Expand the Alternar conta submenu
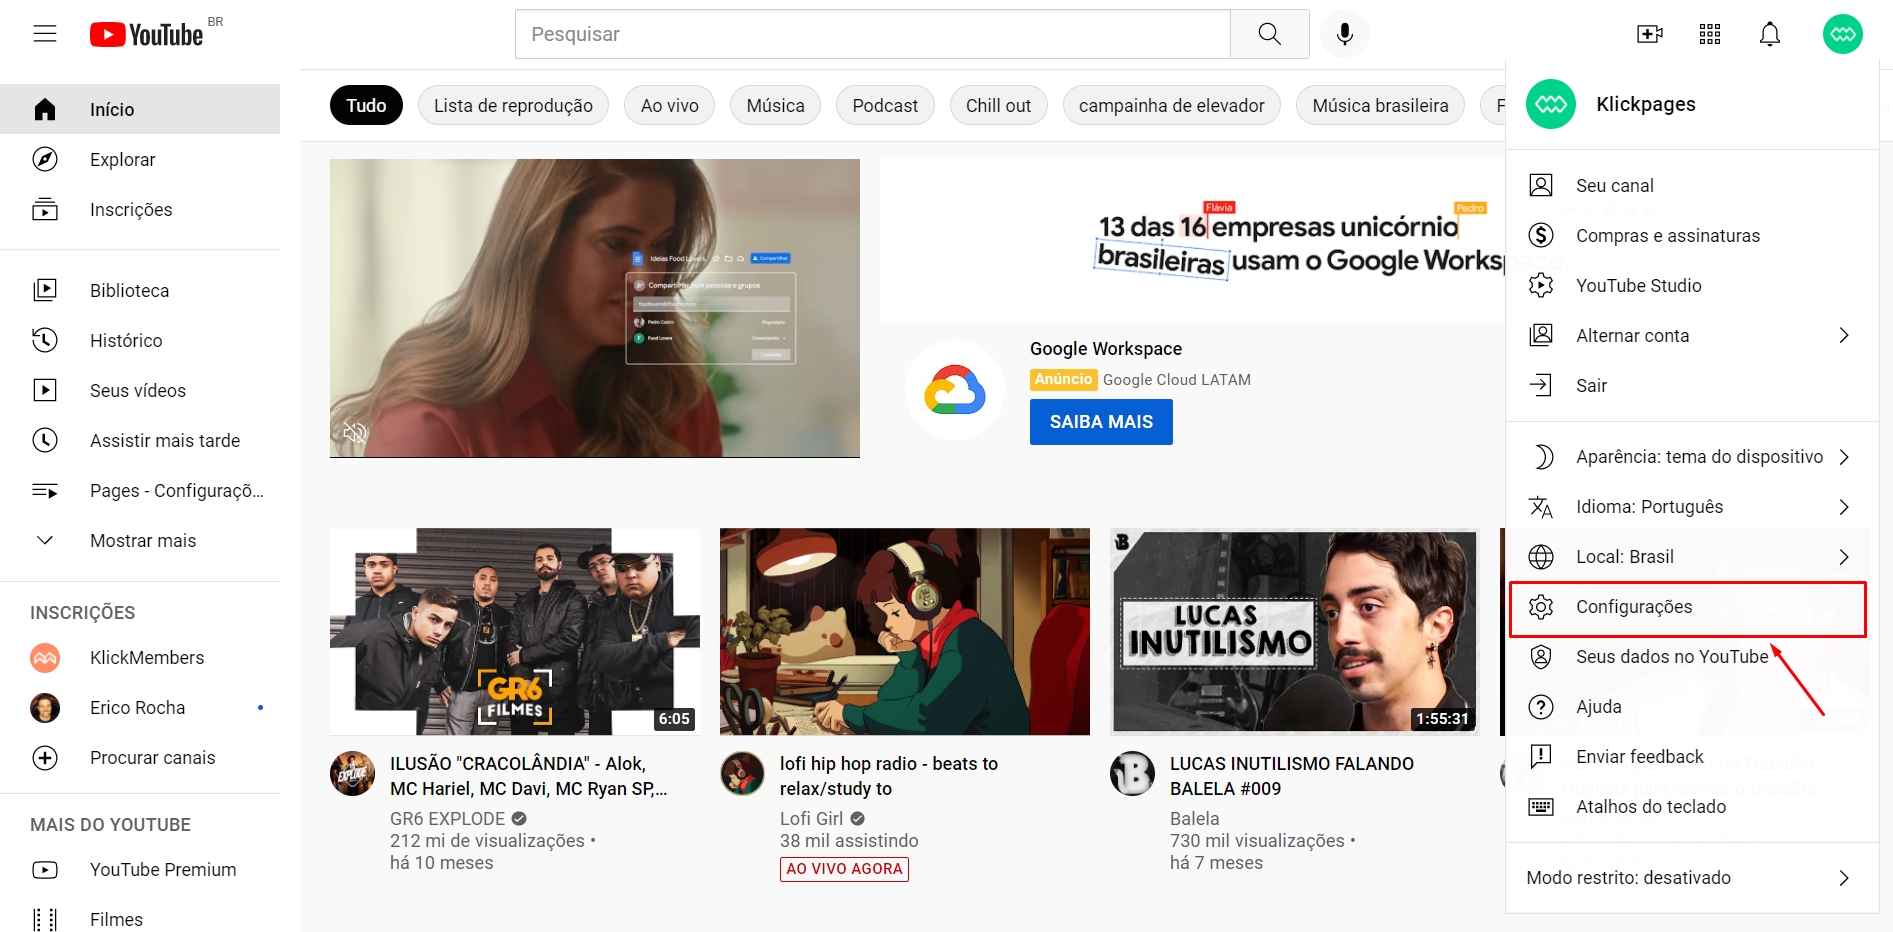 (x=1692, y=335)
